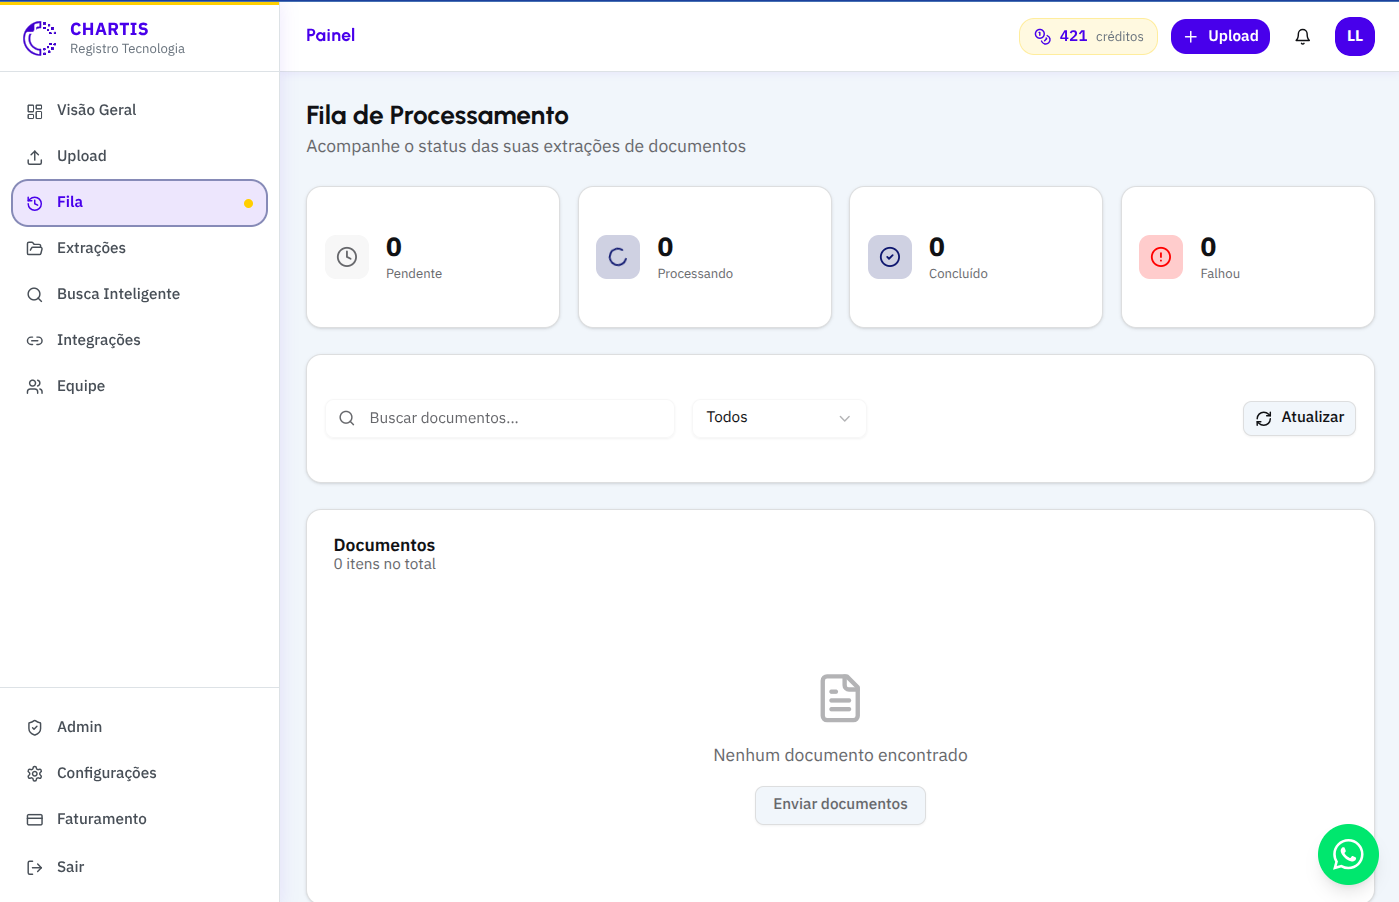Click the Equipe people icon
The width and height of the screenshot is (1399, 902).
tap(35, 387)
